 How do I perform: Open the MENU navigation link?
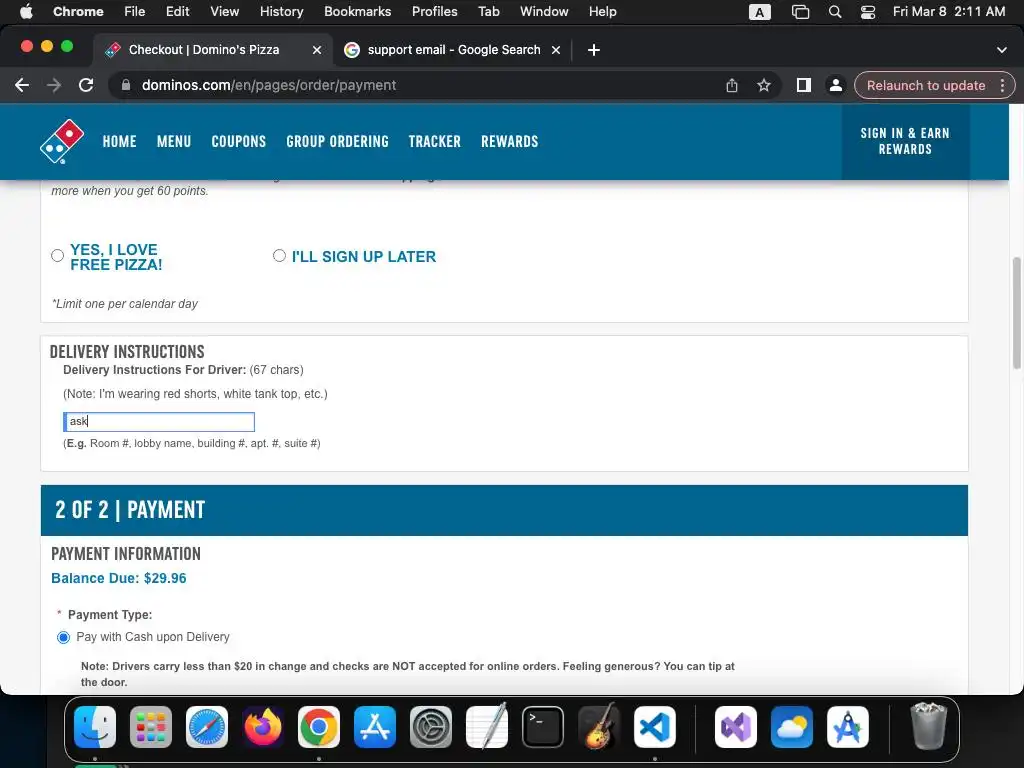click(174, 142)
